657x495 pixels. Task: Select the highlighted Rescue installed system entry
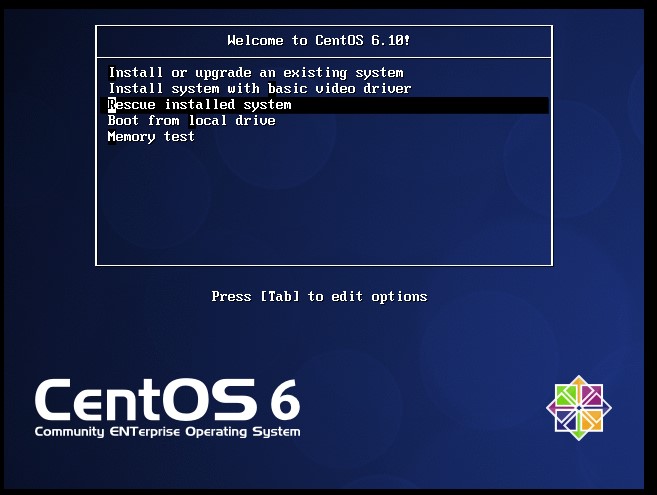tap(324, 105)
